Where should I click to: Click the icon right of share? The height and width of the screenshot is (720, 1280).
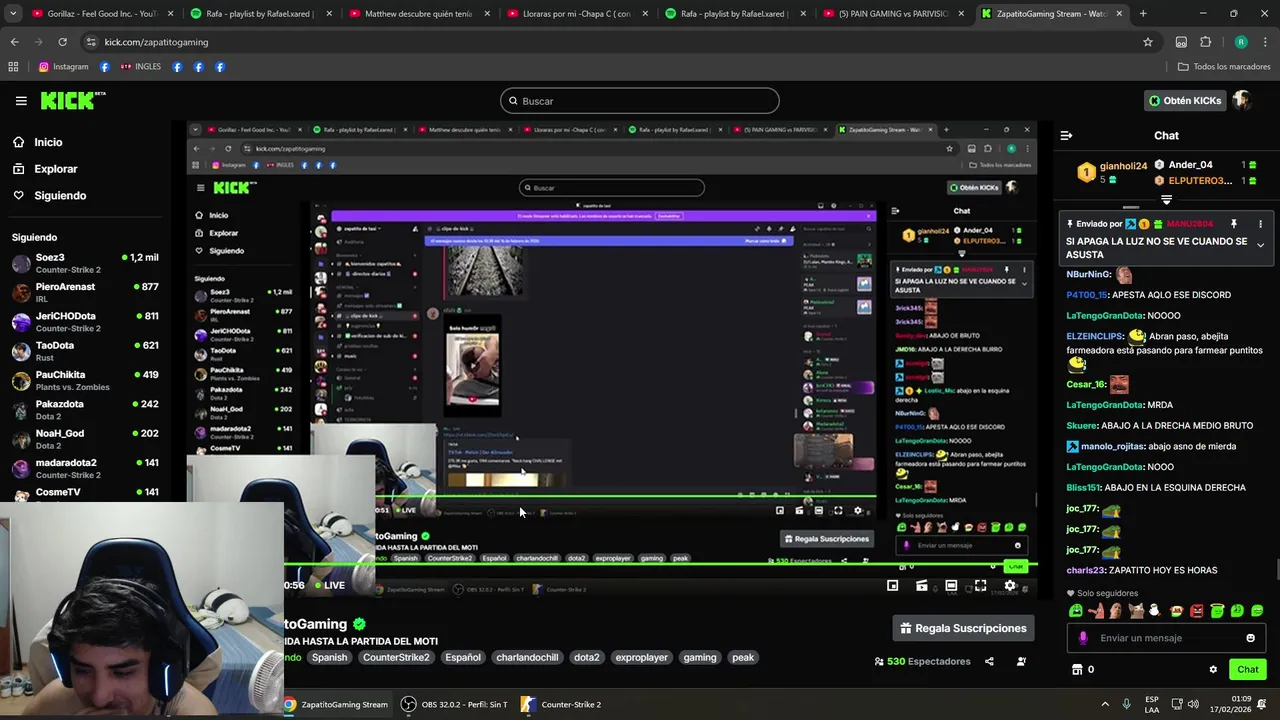click(1021, 661)
